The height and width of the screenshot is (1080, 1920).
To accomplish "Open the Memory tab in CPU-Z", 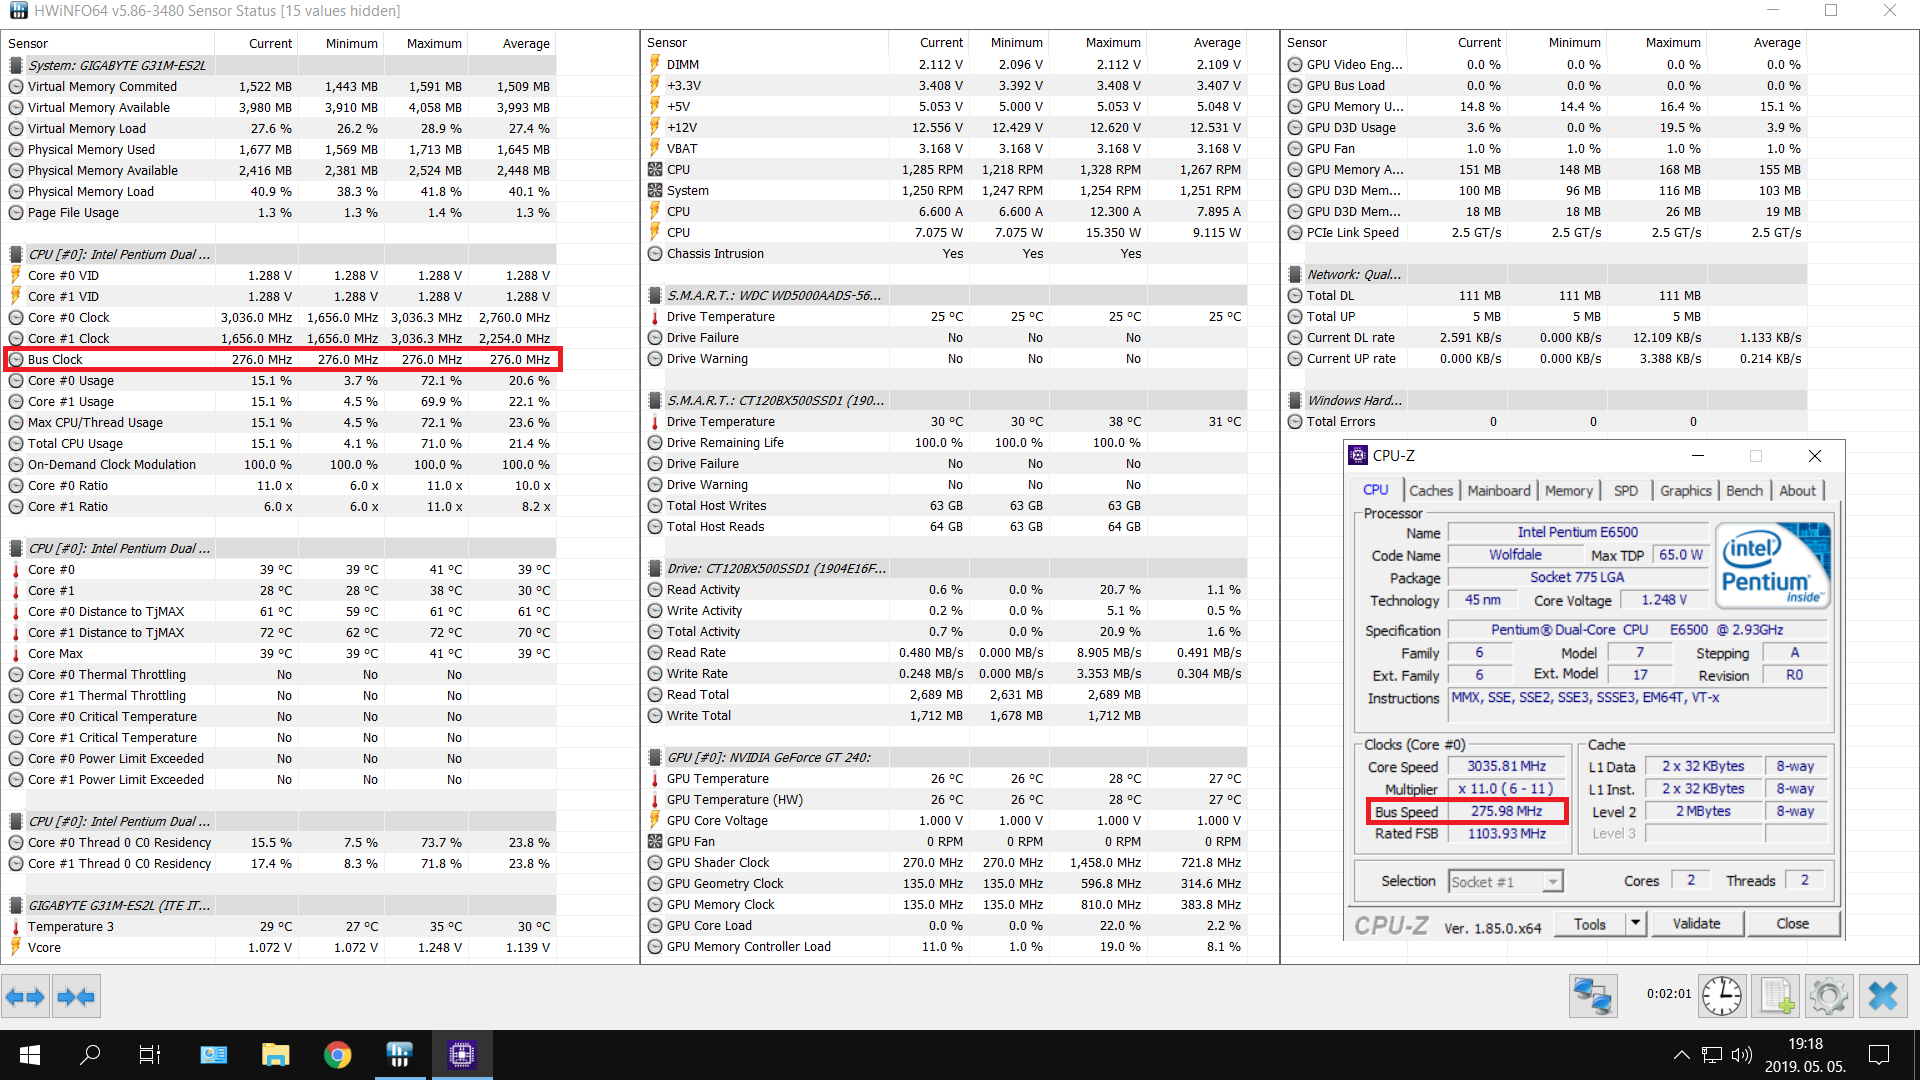I will (1569, 491).
